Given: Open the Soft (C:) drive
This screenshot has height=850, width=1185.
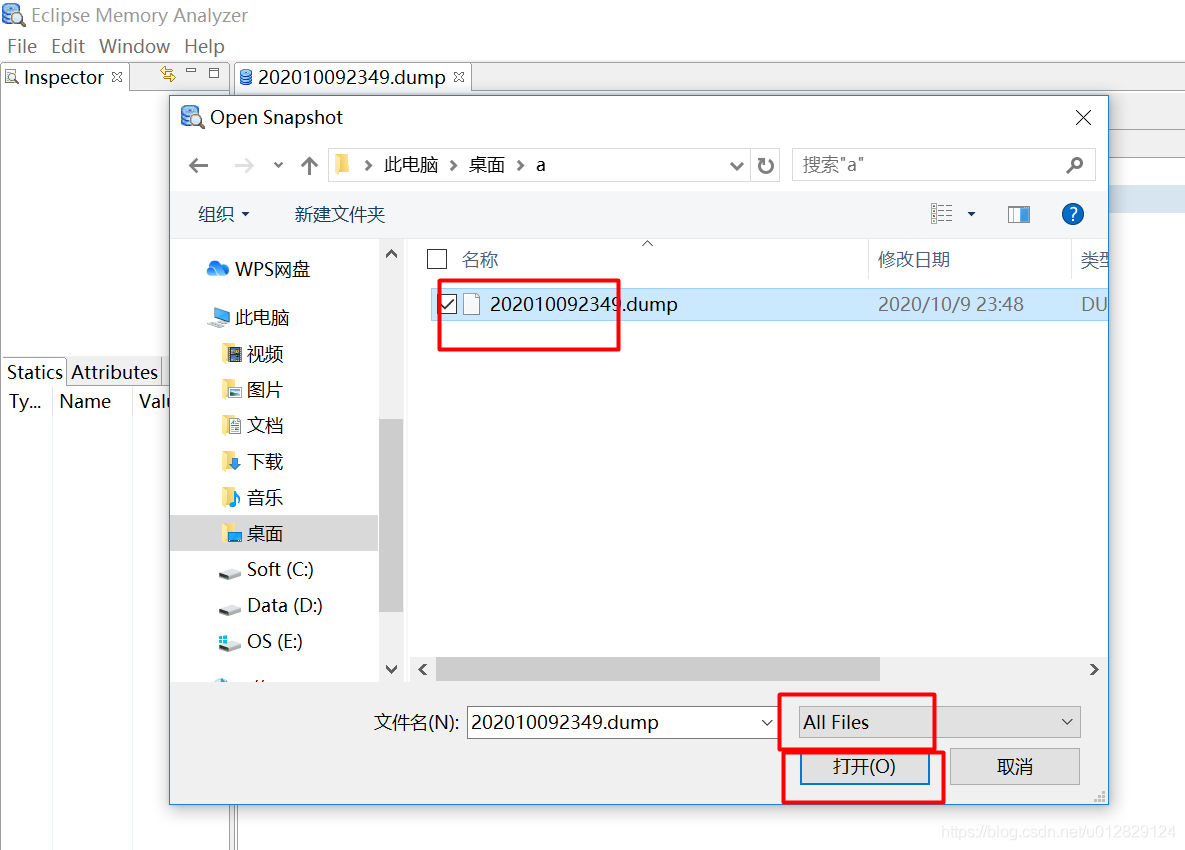Looking at the screenshot, I should pyautogui.click(x=266, y=570).
